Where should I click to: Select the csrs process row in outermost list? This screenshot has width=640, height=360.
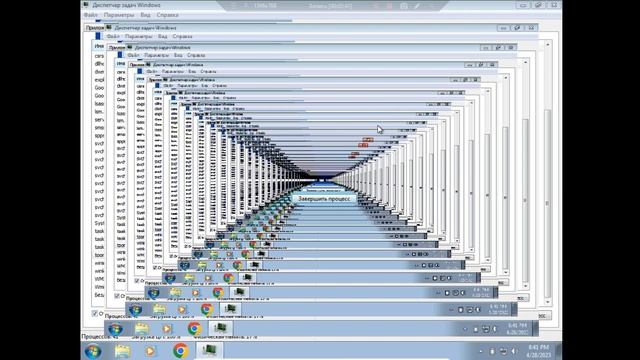pos(99,56)
